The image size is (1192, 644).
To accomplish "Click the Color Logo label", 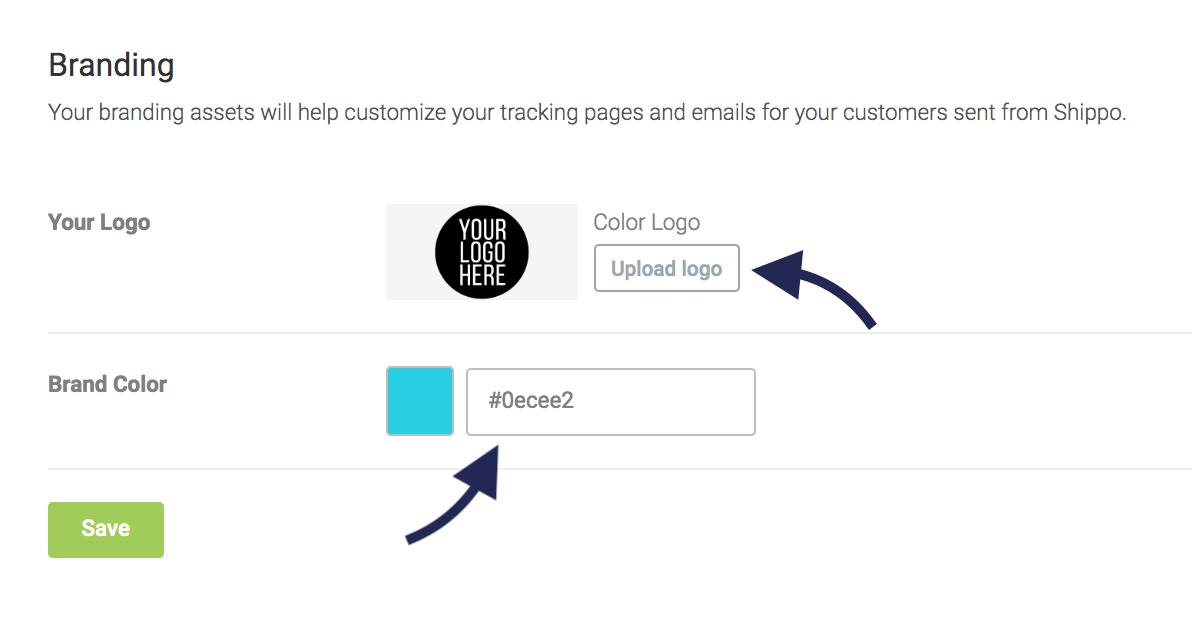I will 646,222.
